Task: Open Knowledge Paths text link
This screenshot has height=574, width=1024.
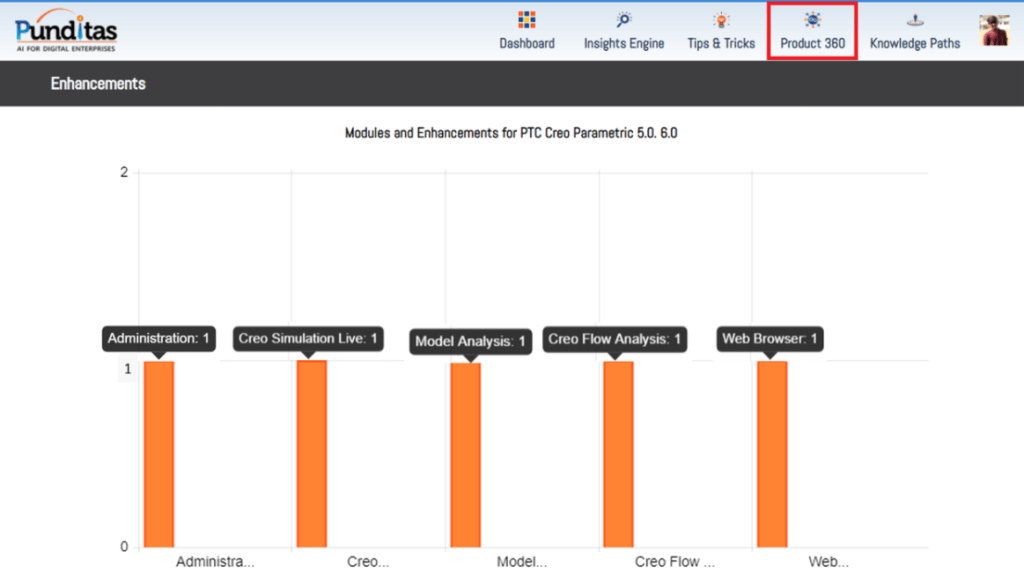Action: click(x=914, y=44)
